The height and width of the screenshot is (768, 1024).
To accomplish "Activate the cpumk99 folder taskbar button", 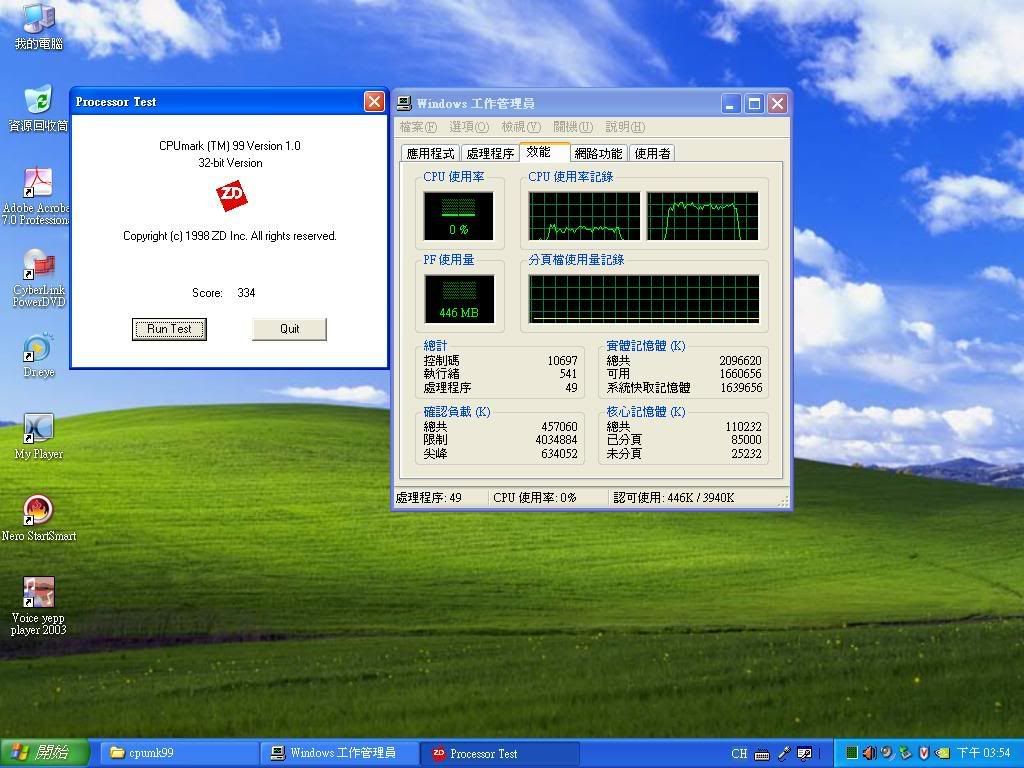I will pyautogui.click(x=175, y=753).
